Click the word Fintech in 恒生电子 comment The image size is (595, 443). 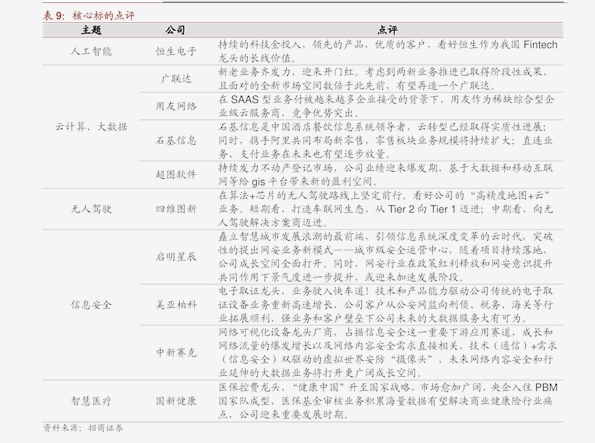[540, 45]
